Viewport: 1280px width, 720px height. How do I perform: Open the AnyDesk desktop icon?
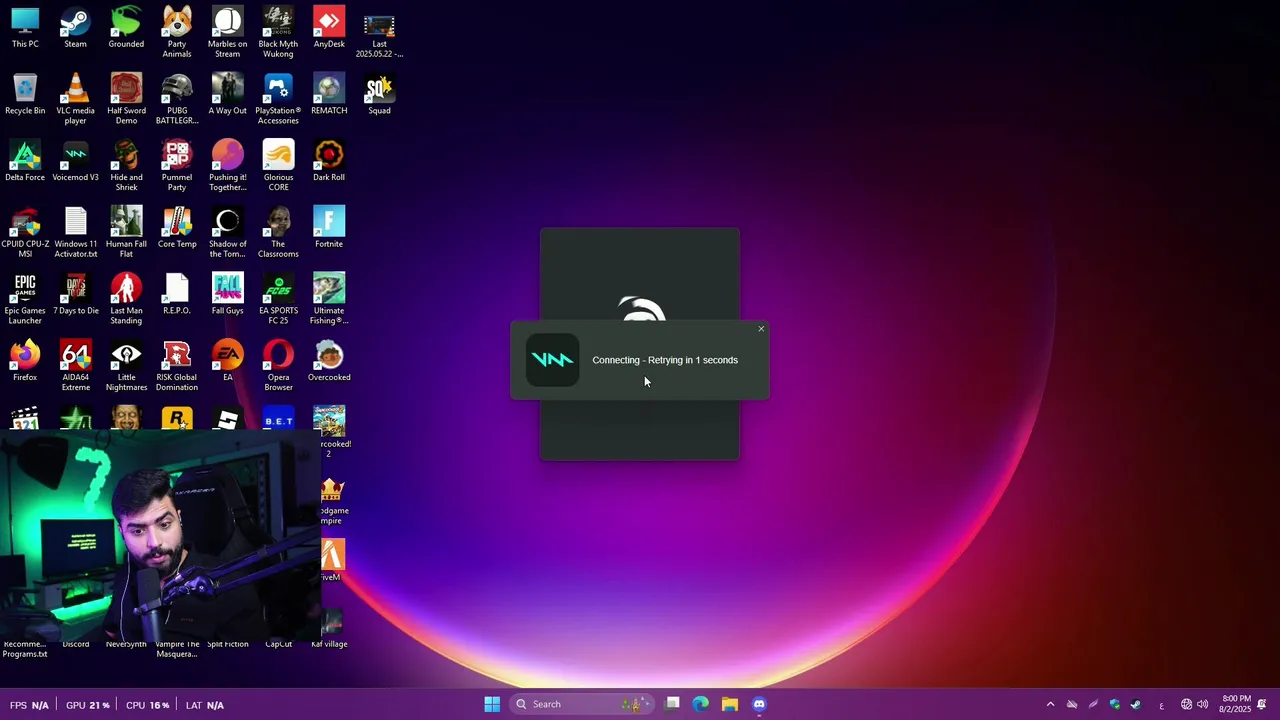(x=329, y=28)
